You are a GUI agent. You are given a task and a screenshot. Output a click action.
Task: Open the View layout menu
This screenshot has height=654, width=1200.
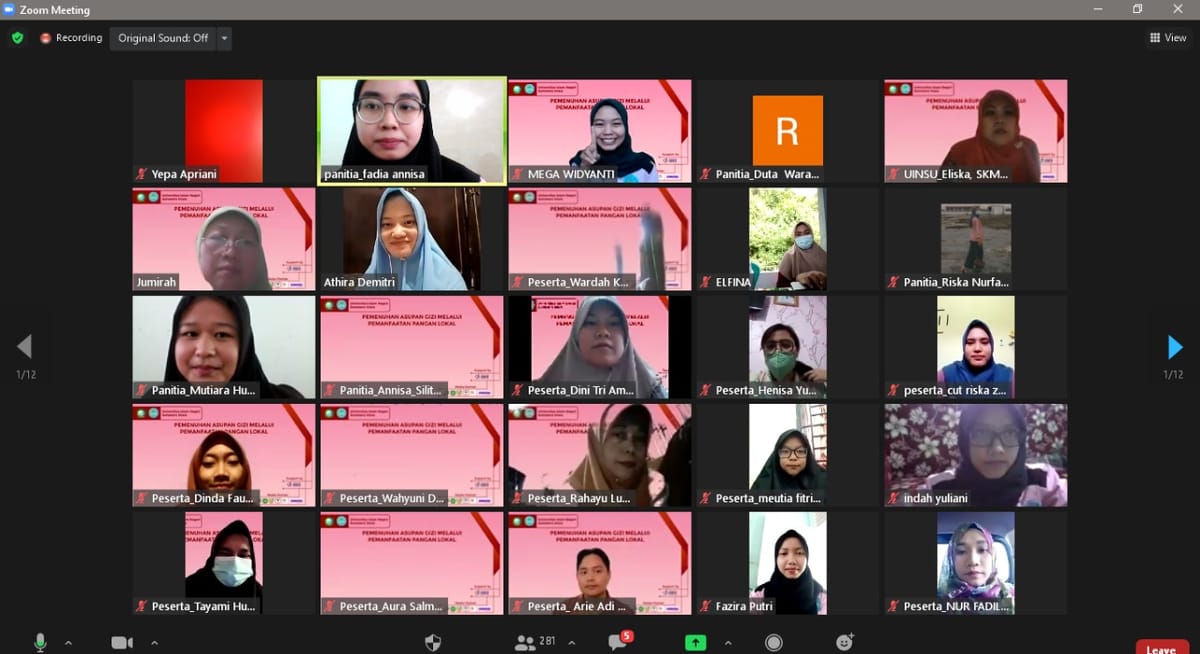pyautogui.click(x=1167, y=38)
